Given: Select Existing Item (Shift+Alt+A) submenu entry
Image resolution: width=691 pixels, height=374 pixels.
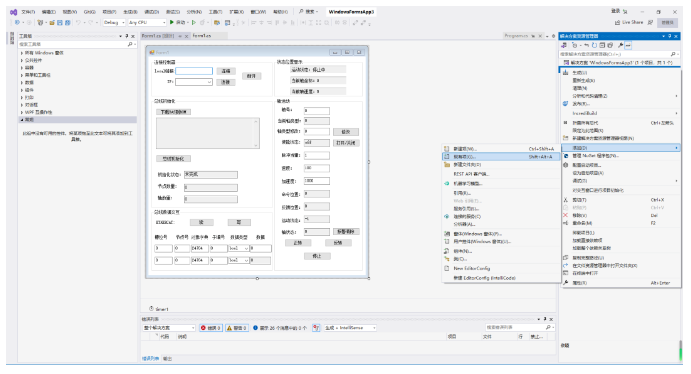Looking at the screenshot, I should click(x=501, y=157).
